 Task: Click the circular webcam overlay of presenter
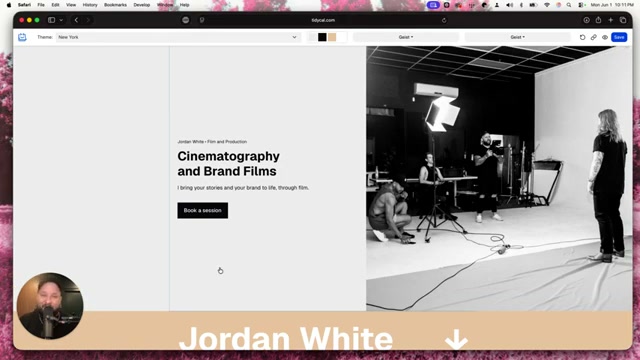pyautogui.click(x=50, y=306)
